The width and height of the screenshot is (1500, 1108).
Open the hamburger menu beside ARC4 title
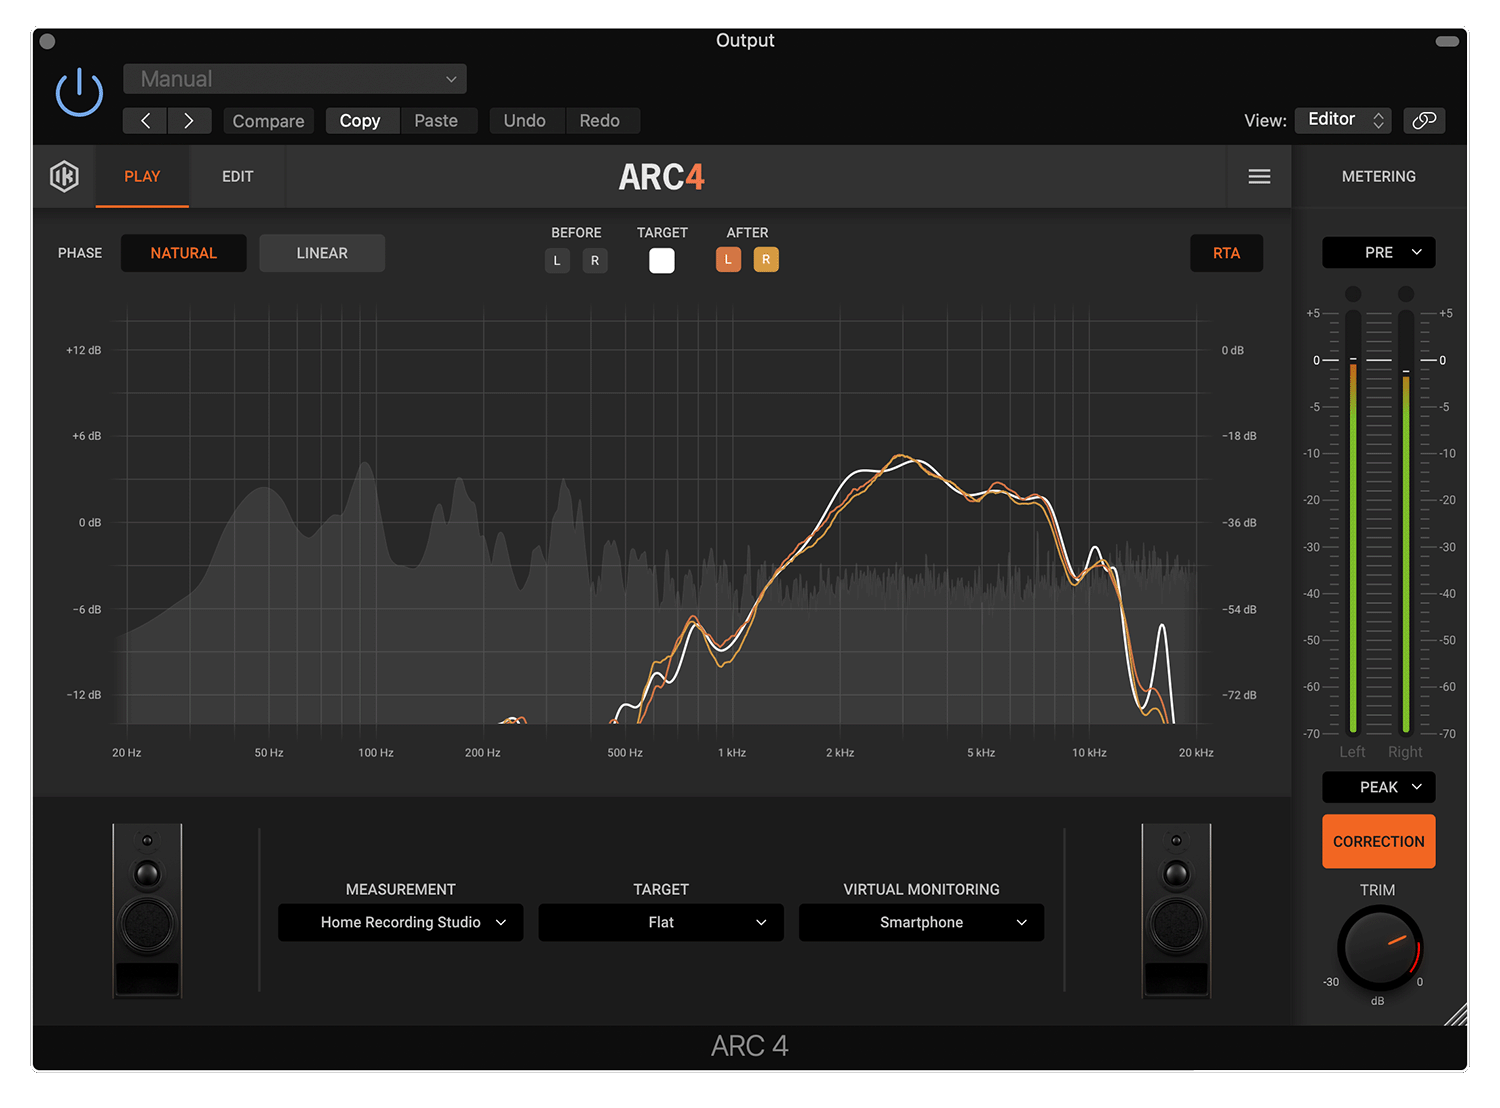click(x=1259, y=176)
